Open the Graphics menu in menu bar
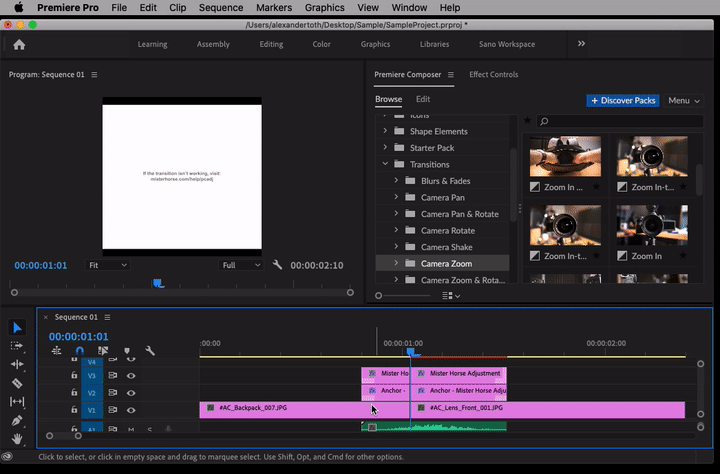 325,8
